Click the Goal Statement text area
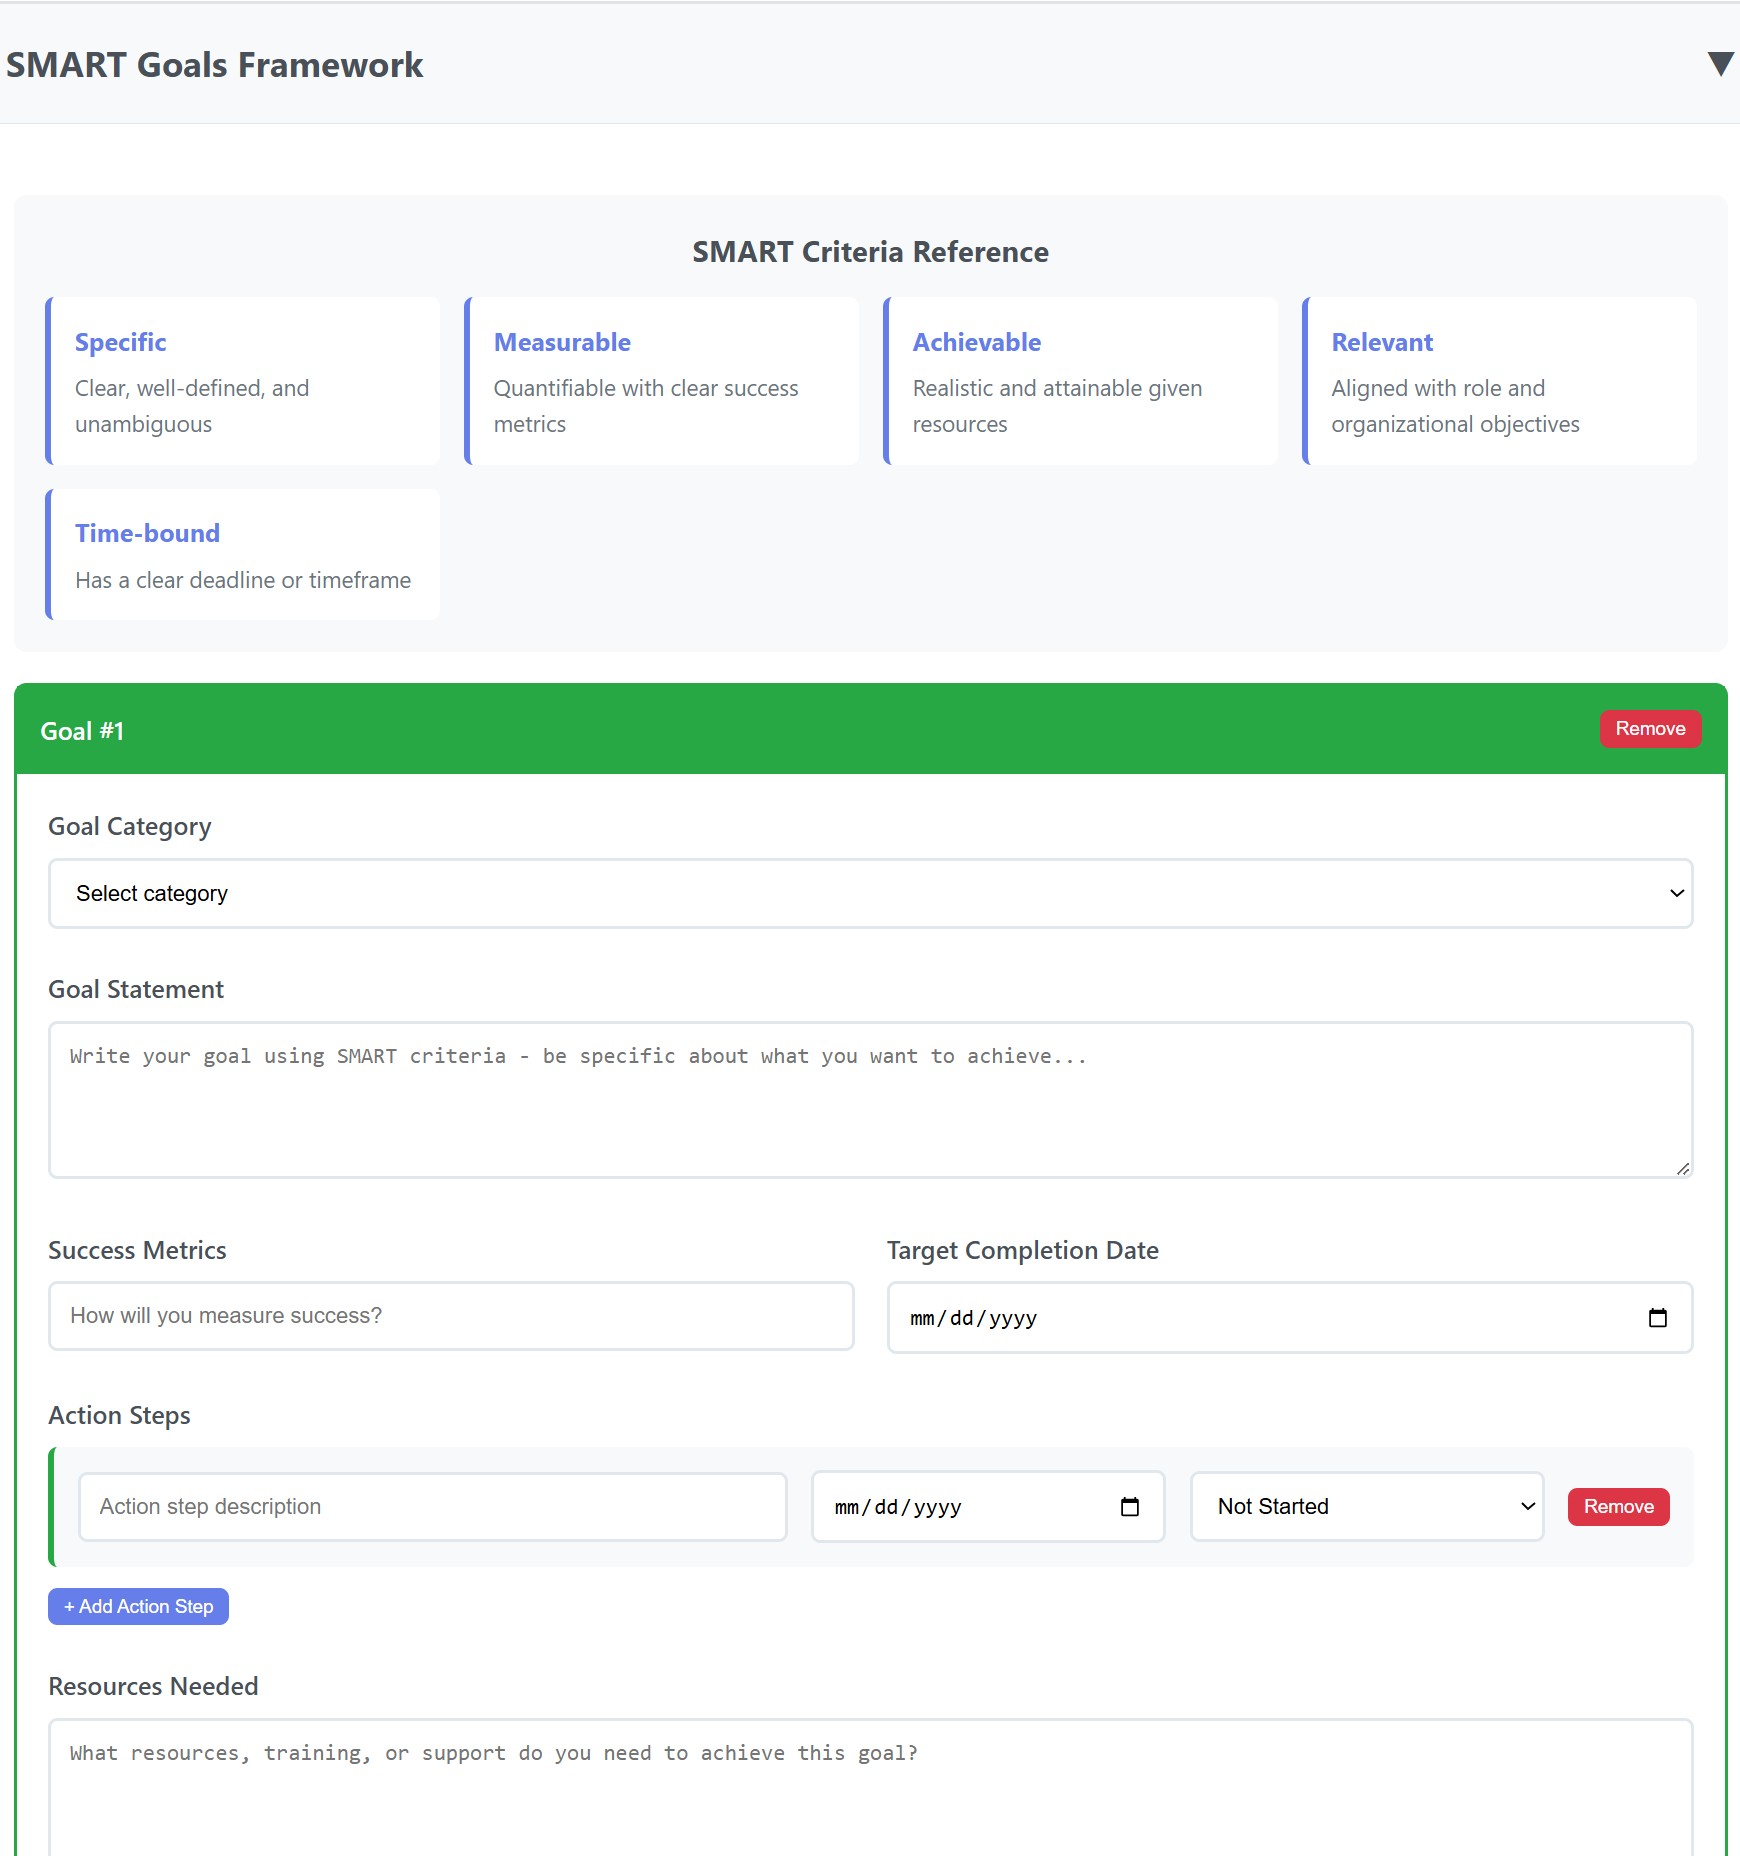Image resolution: width=1740 pixels, height=1856 pixels. [870, 1100]
